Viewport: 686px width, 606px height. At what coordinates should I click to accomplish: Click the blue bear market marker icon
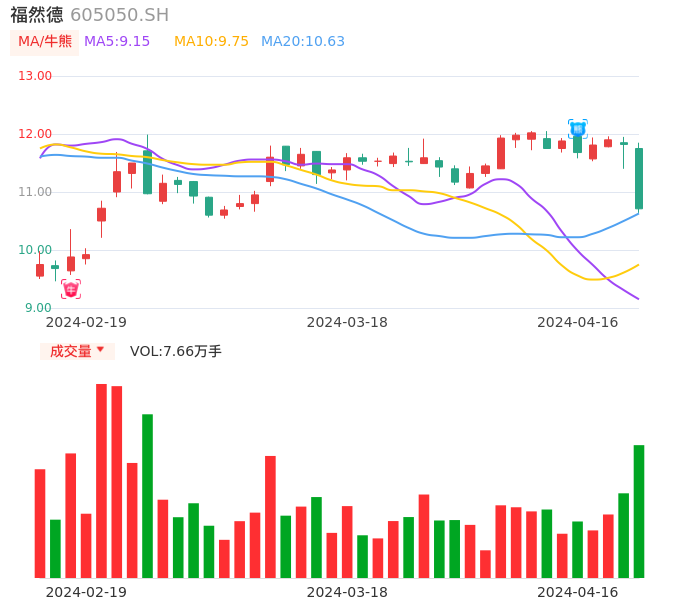577,128
